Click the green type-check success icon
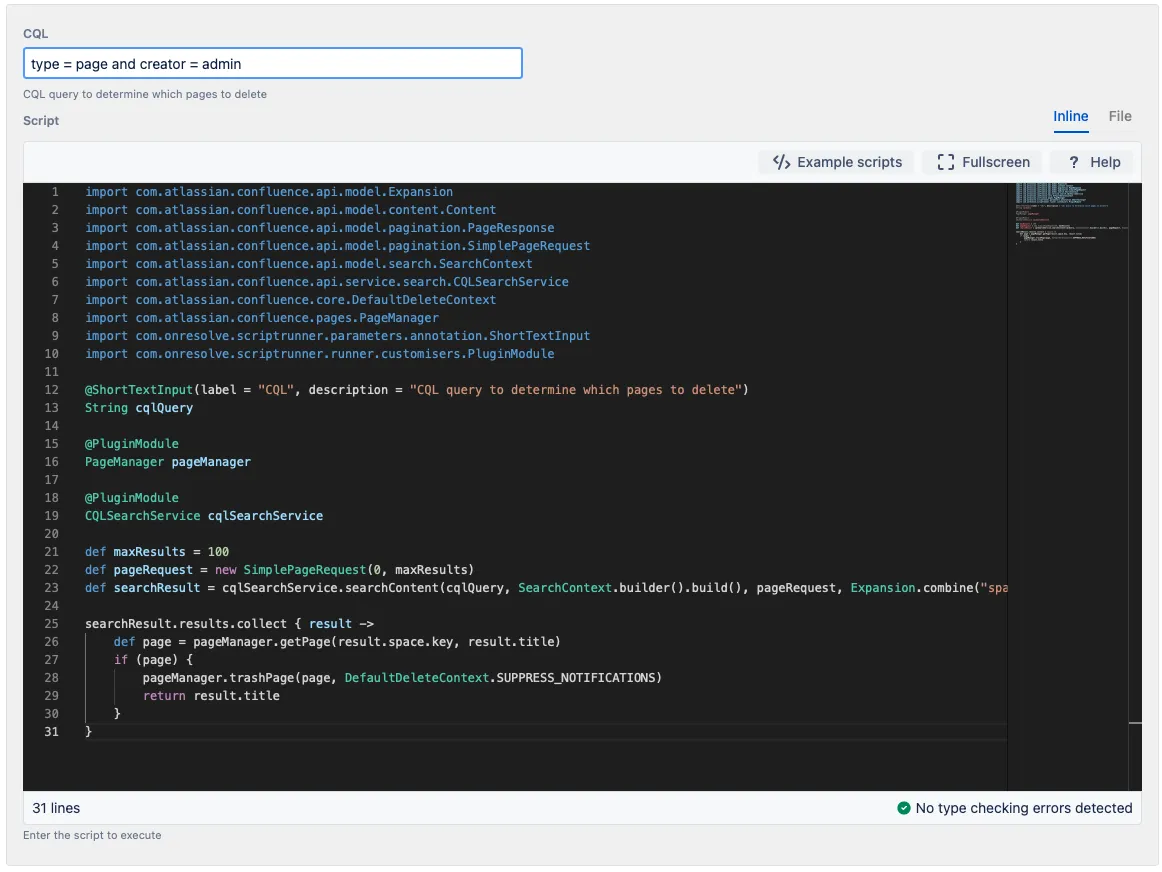The image size is (1162, 872). point(903,808)
